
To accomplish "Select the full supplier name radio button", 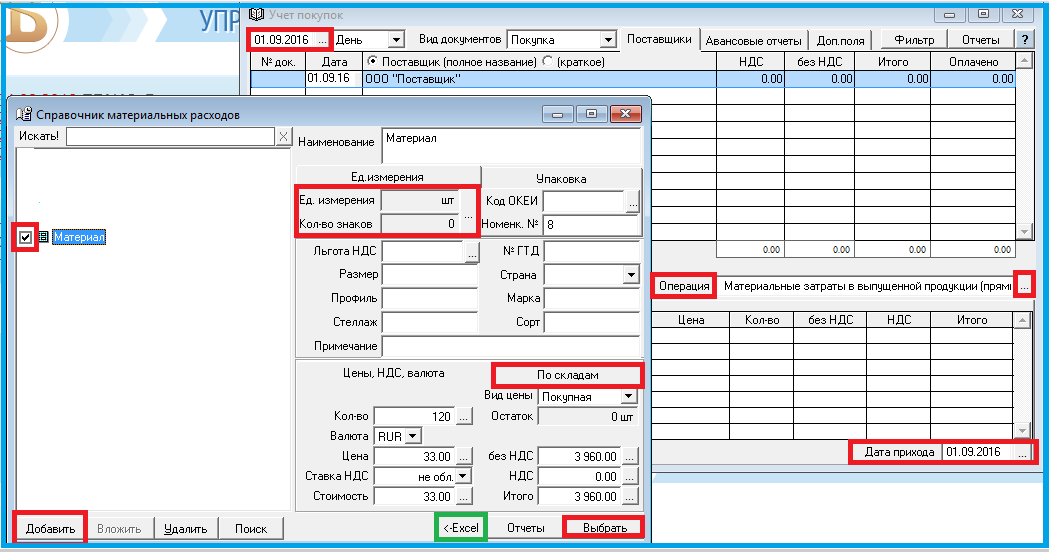I will click(373, 61).
